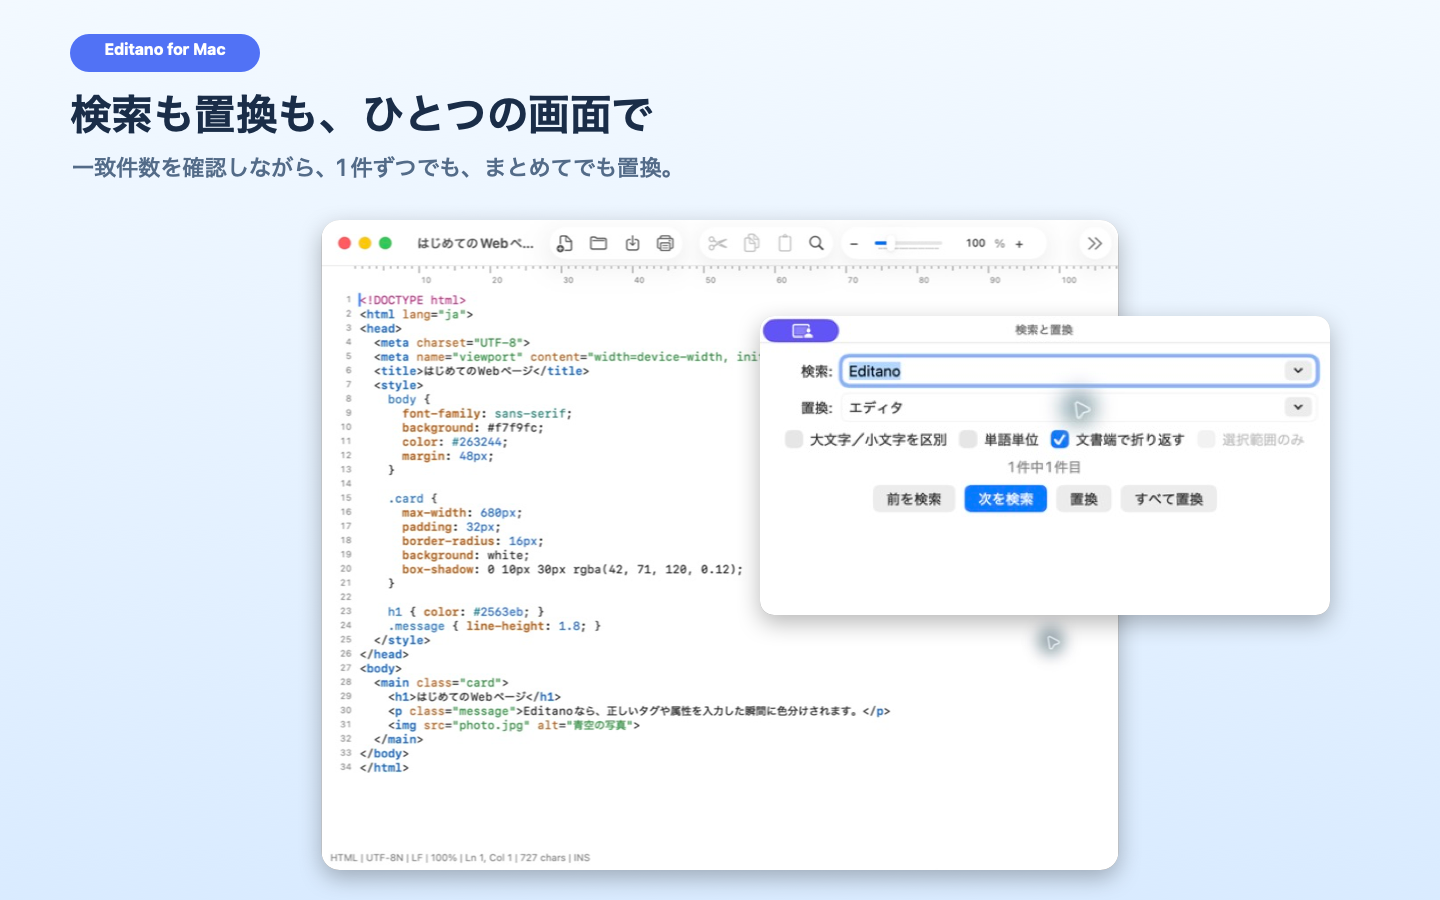This screenshot has height=900, width=1440.
Task: Click the 置換 button
Action: [x=1084, y=499]
